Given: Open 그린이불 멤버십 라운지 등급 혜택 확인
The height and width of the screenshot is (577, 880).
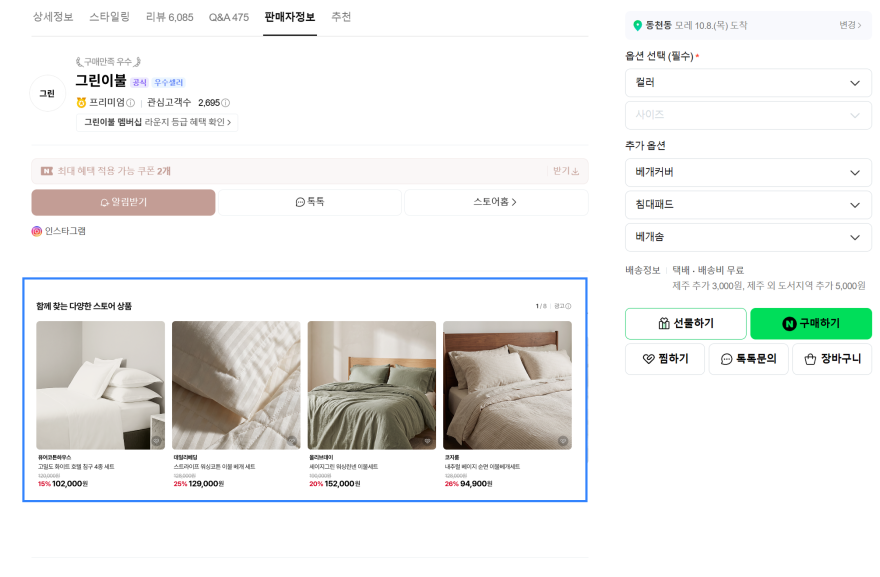Looking at the screenshot, I should pos(157,122).
